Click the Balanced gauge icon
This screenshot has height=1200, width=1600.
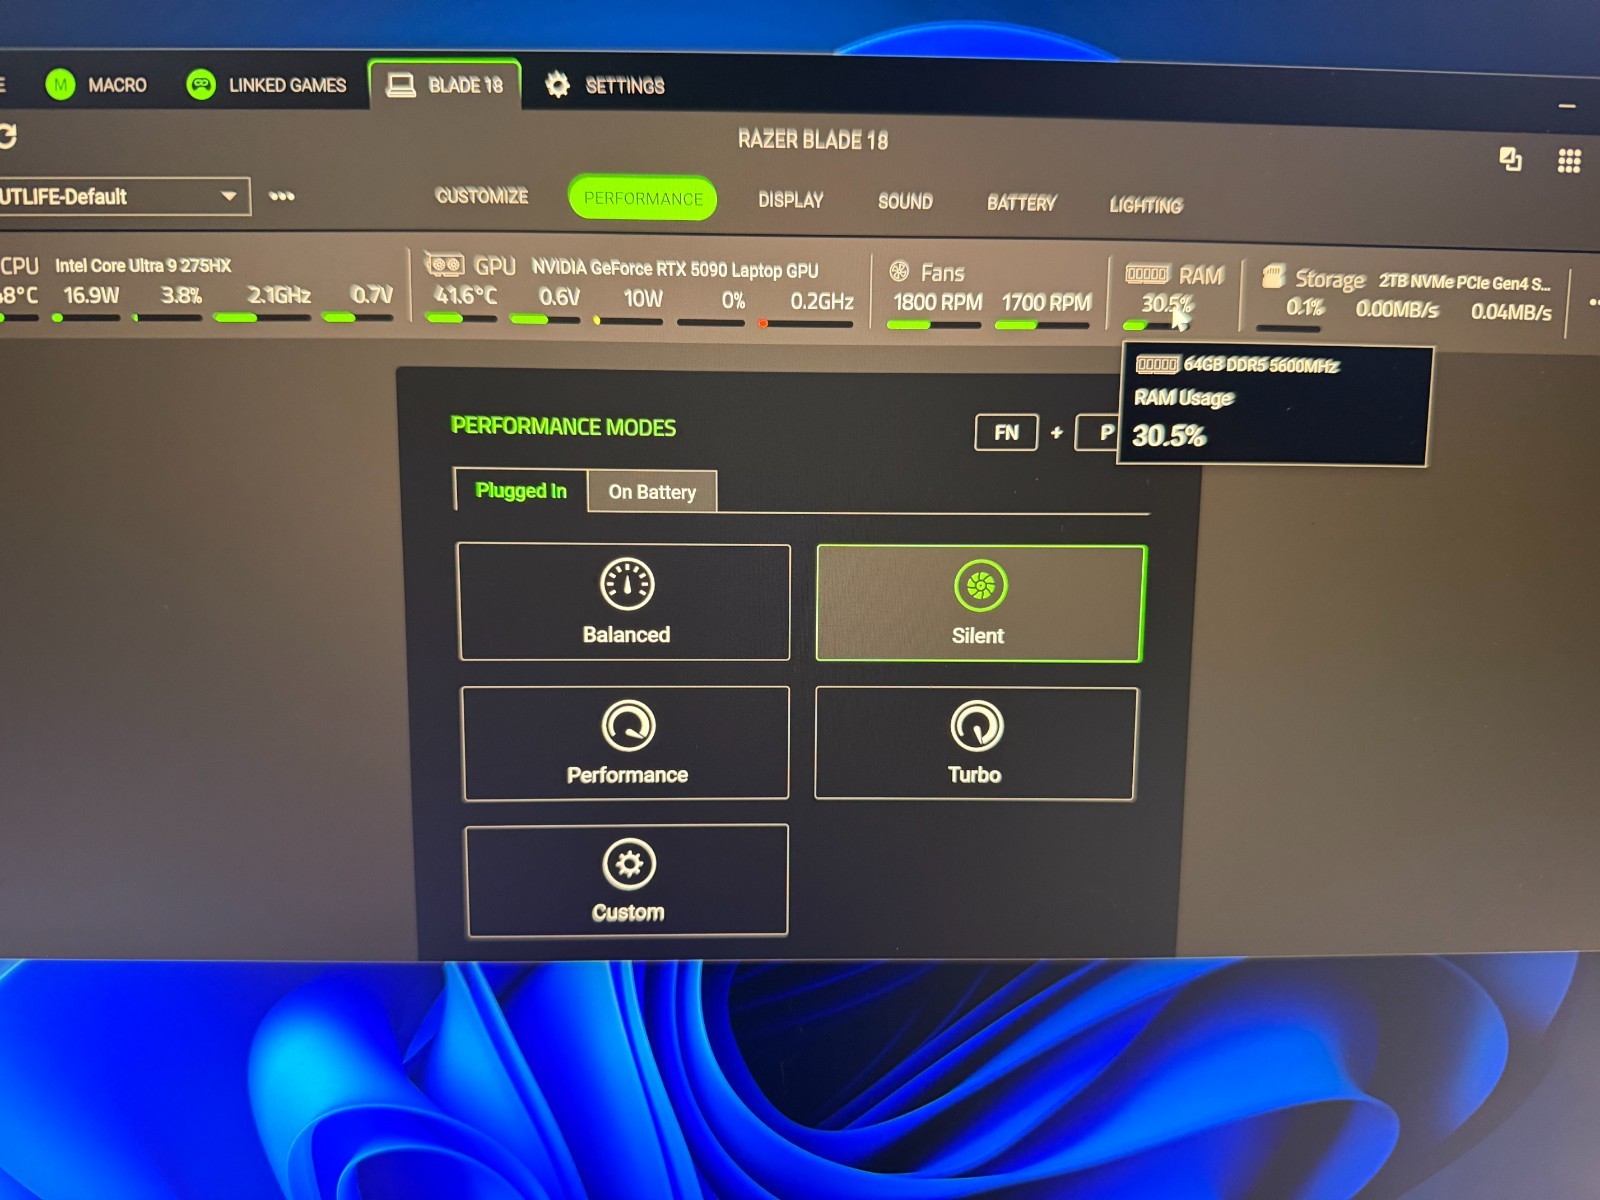[627, 584]
